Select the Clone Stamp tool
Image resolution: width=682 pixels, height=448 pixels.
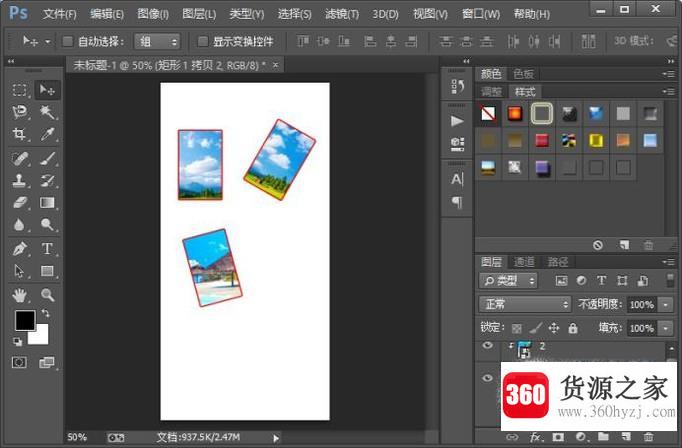[19, 181]
